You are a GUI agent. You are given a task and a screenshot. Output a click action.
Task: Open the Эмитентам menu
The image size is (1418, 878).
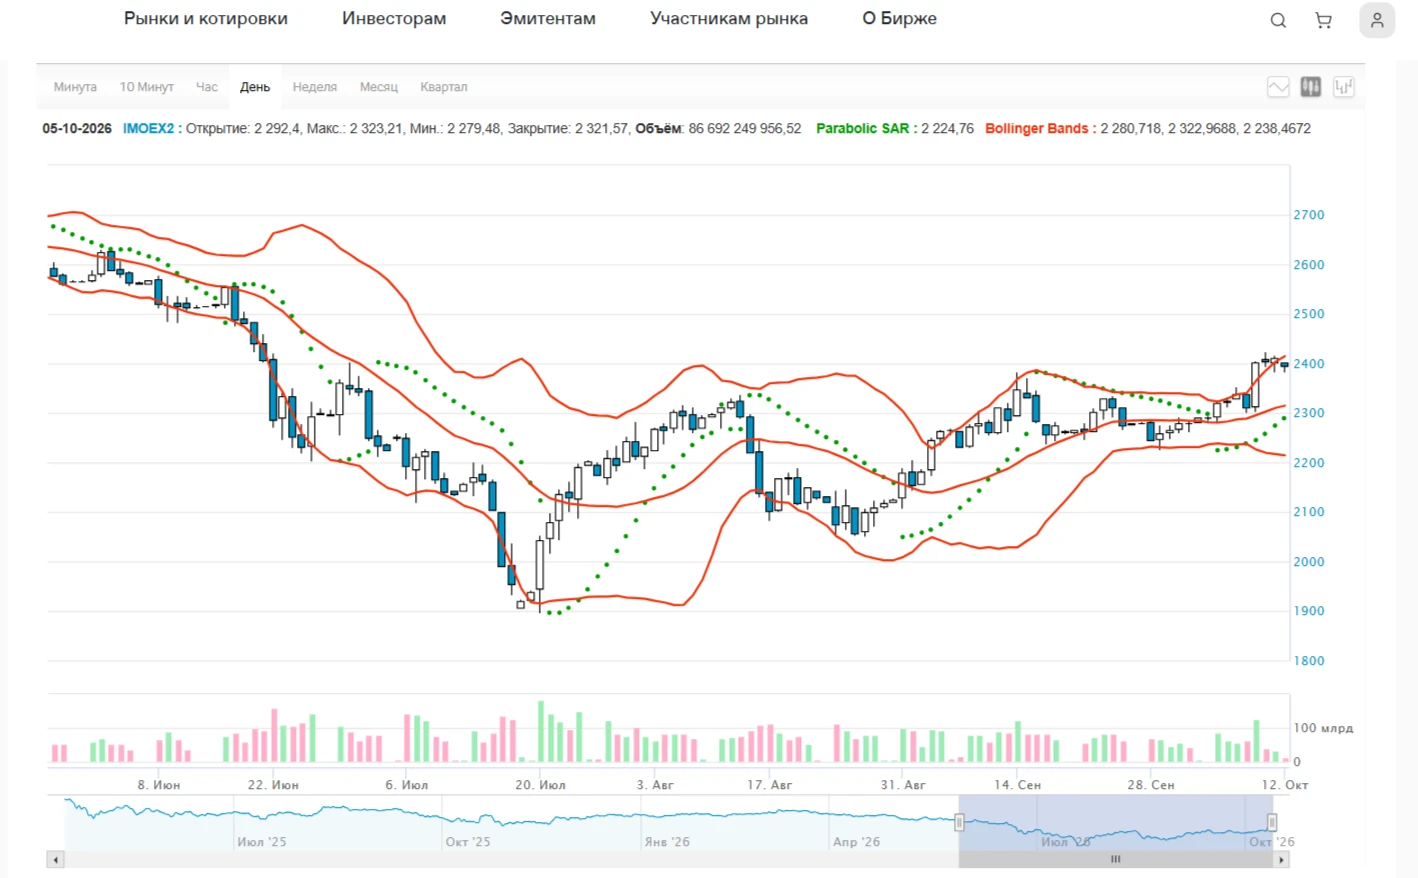pyautogui.click(x=548, y=18)
